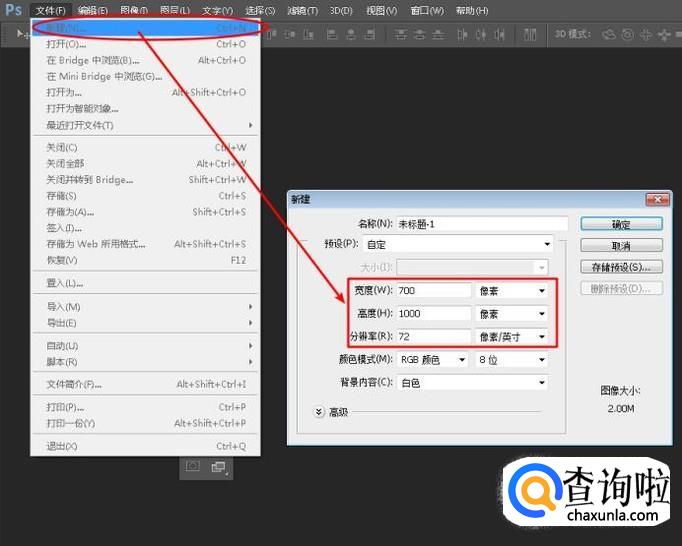This screenshot has height=546, width=682.
Task: Open the 图层(L) menu
Action: point(175,10)
